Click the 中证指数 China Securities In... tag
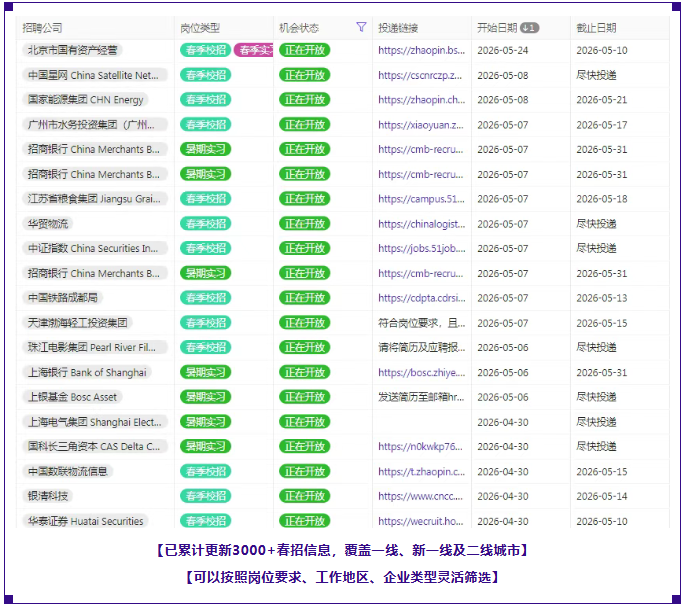Screen dimensions: 685x607 point(95,248)
